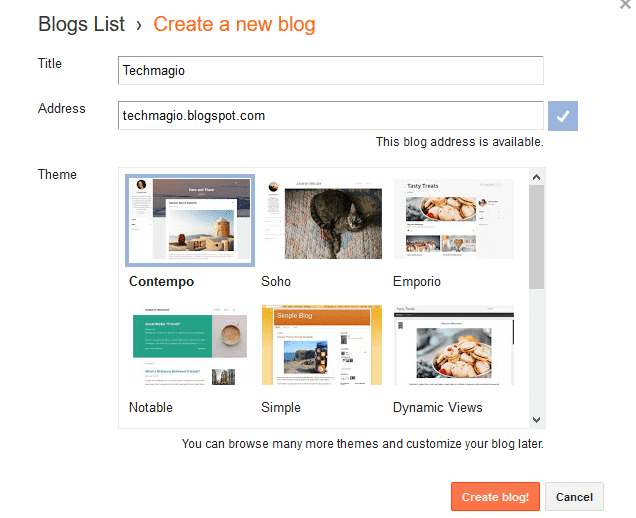Pick the Emporio theme thumbnail
Viewport: 636px width, 518px height.
453,220
